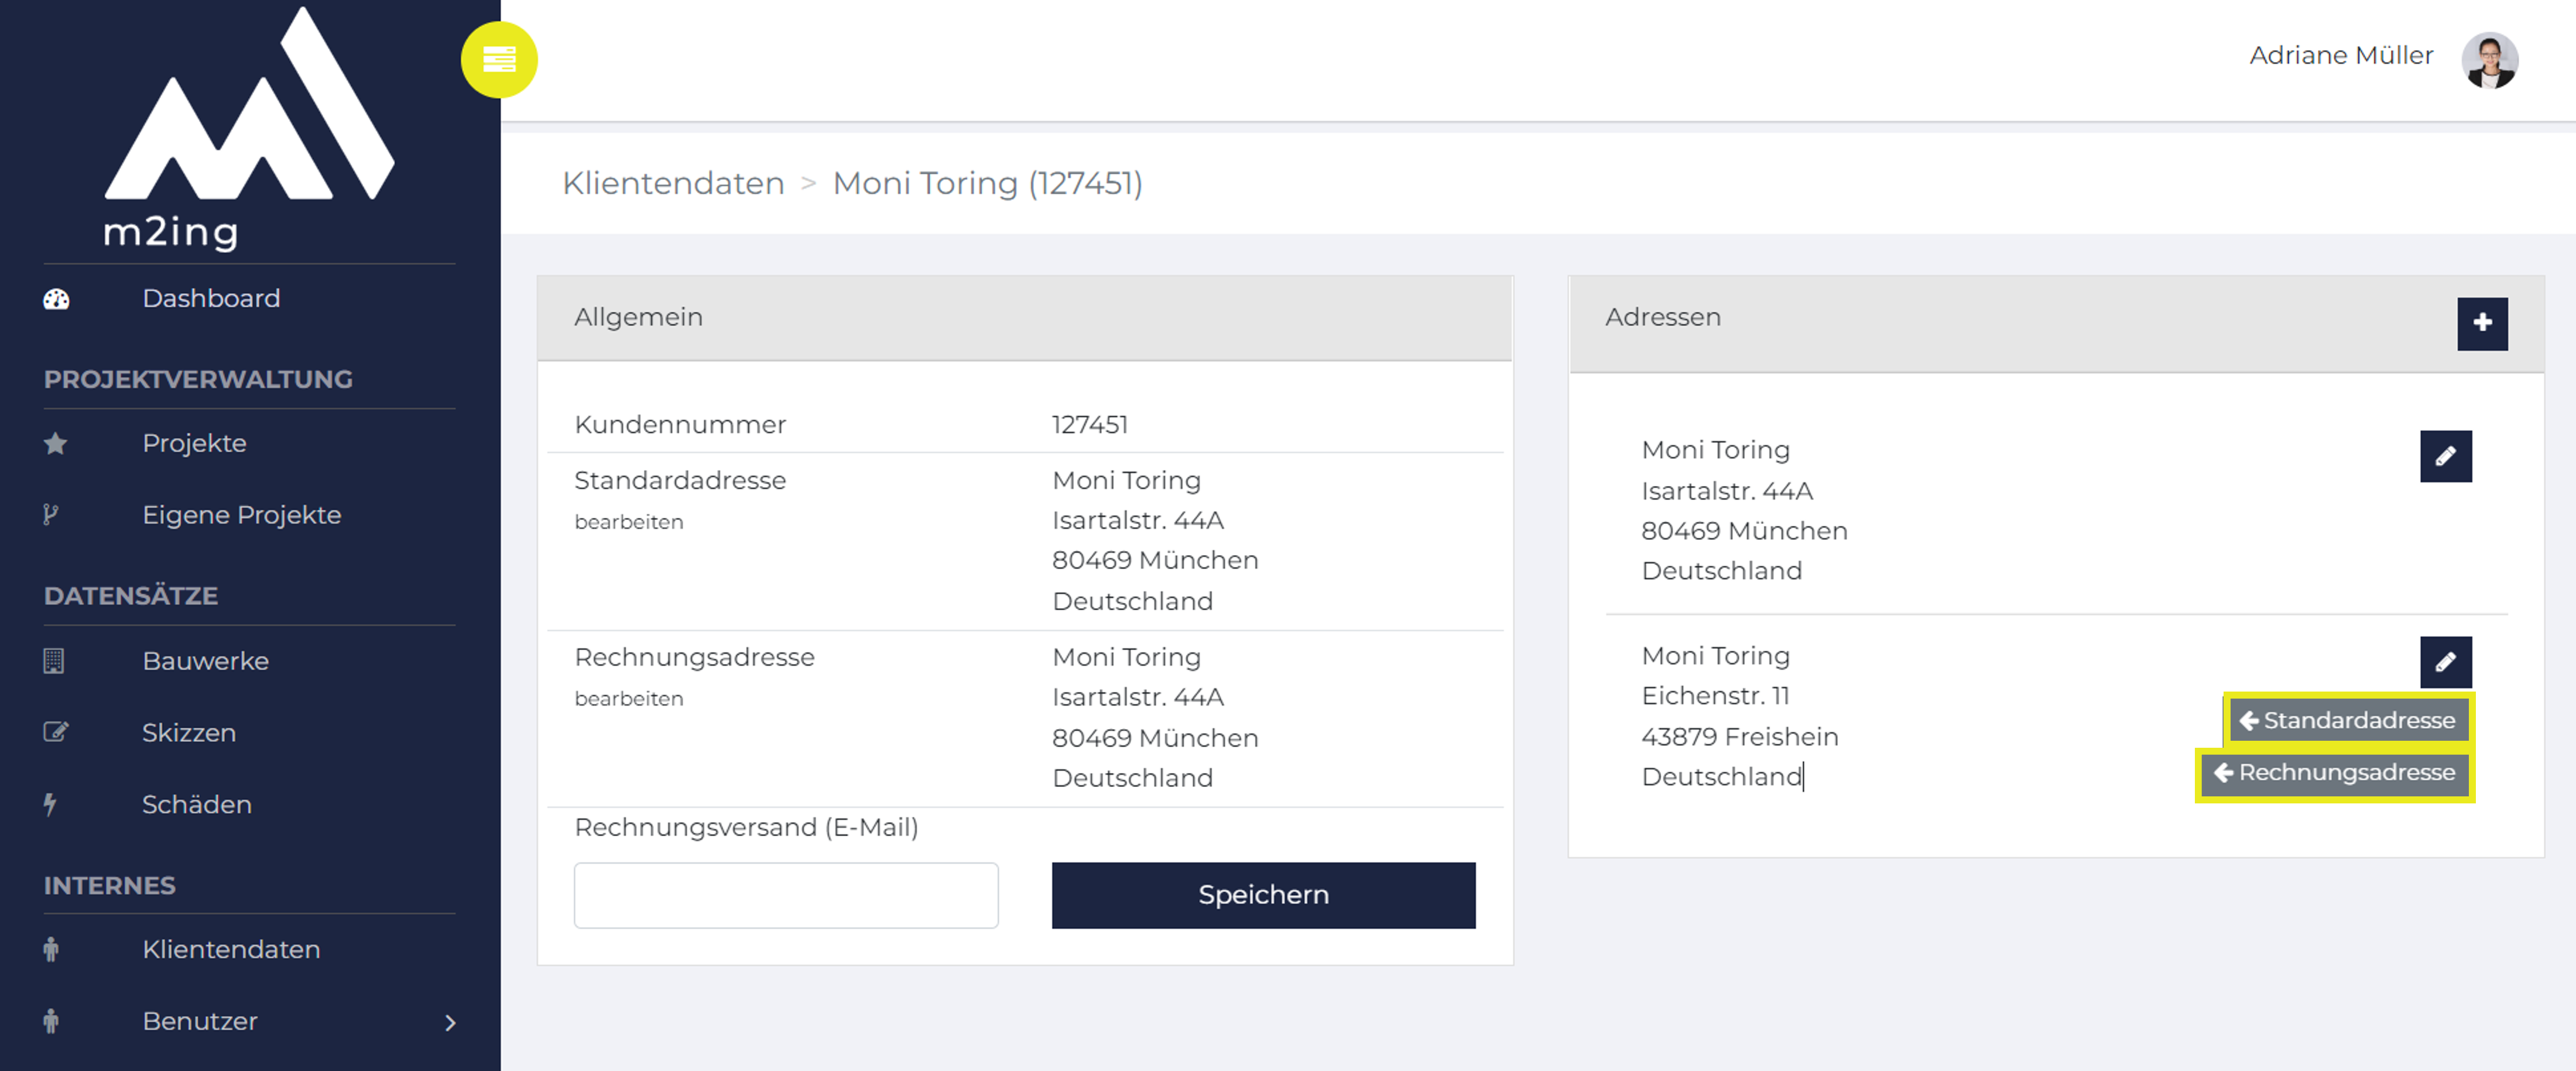Click the Projekte star icon
The width and height of the screenshot is (2576, 1071).
56,443
